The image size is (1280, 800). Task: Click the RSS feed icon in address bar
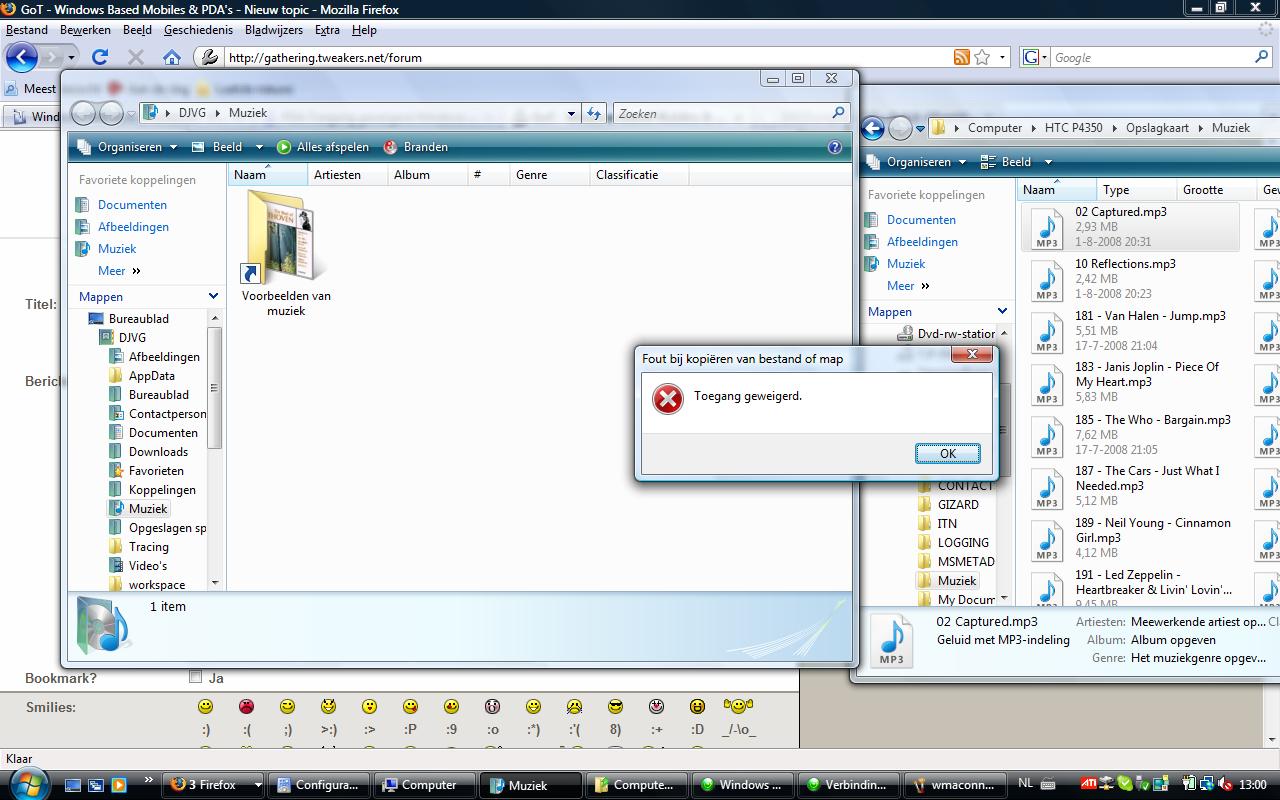961,57
